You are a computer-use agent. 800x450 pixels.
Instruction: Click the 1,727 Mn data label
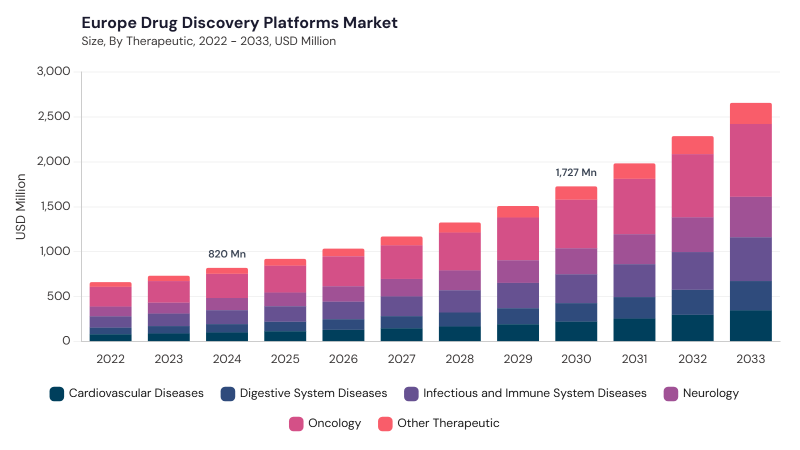click(576, 173)
